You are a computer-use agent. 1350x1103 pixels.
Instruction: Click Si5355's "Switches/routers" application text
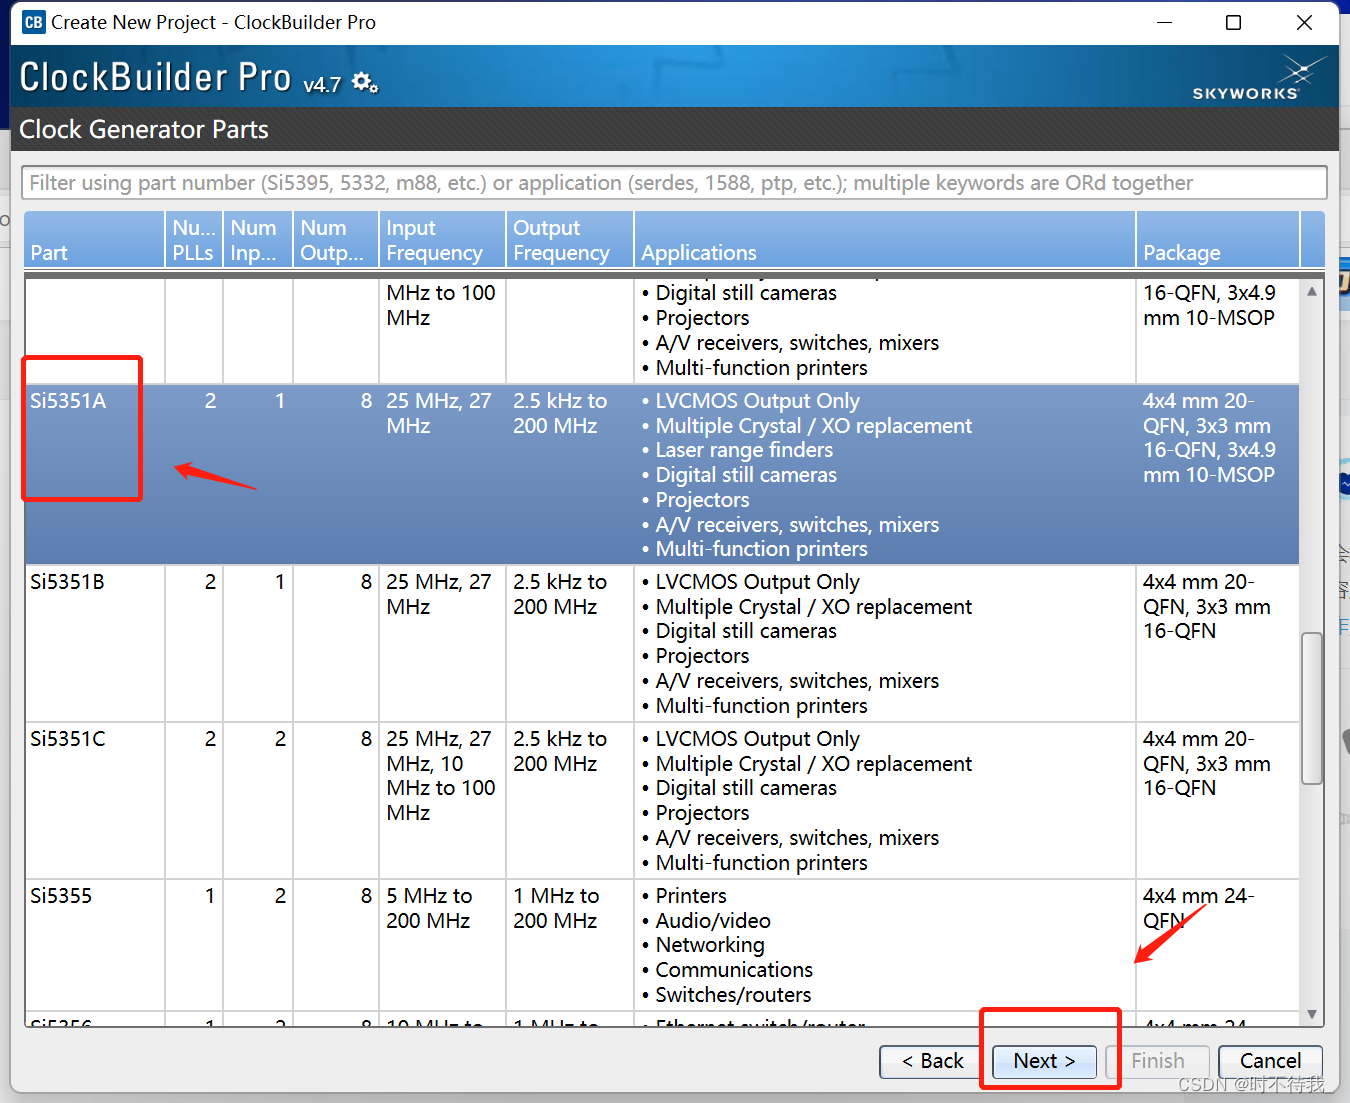(733, 995)
